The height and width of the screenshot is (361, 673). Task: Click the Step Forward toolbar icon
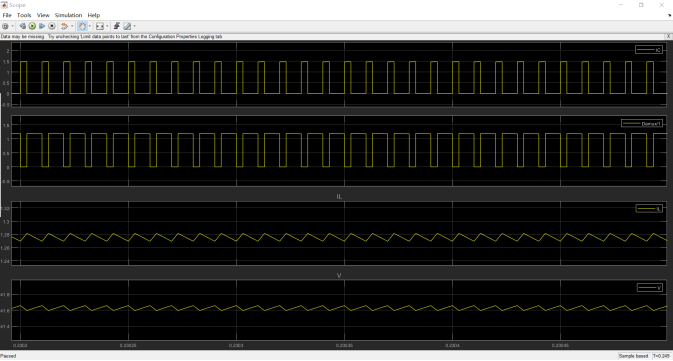click(x=42, y=26)
